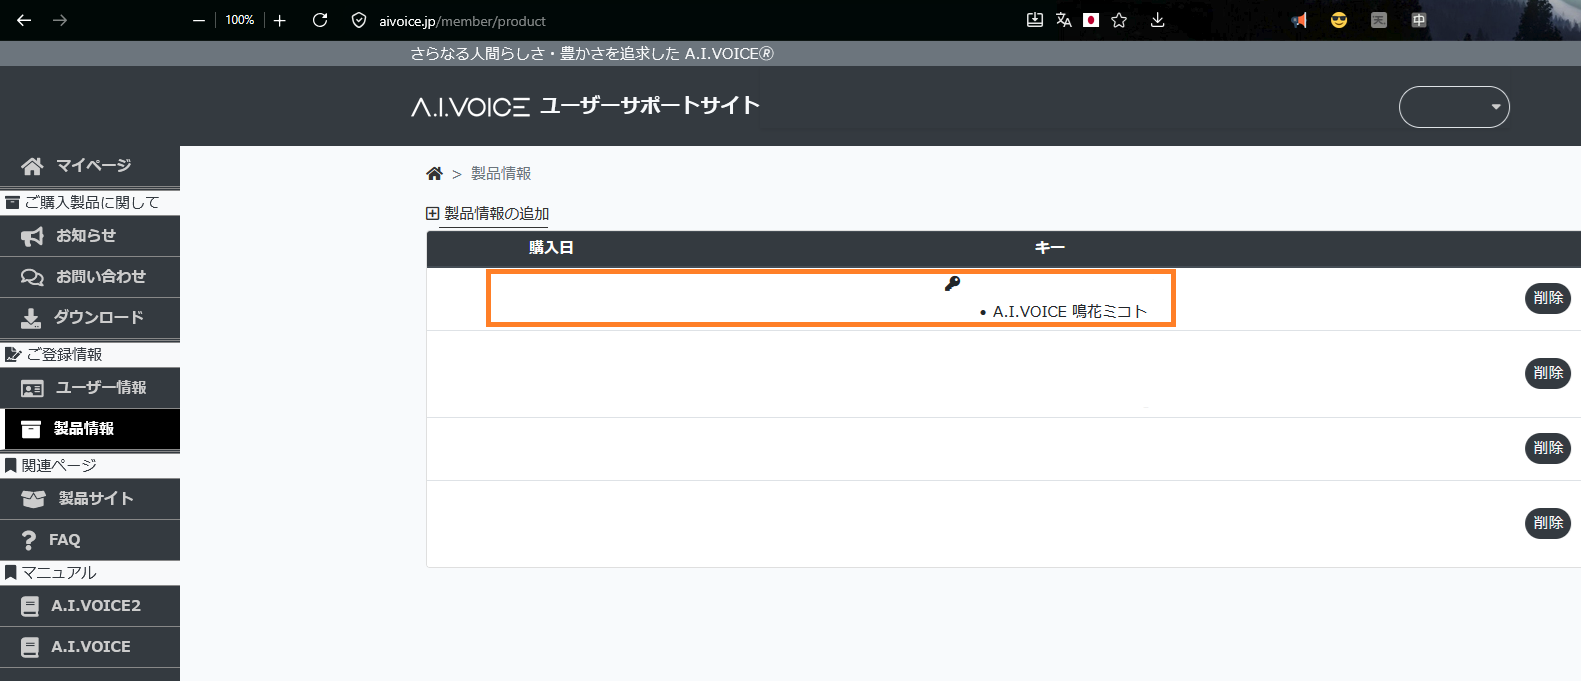Click the plus box icon beside 製品情報の追加
Viewport: 1581px width, 681px height.
pyautogui.click(x=433, y=213)
